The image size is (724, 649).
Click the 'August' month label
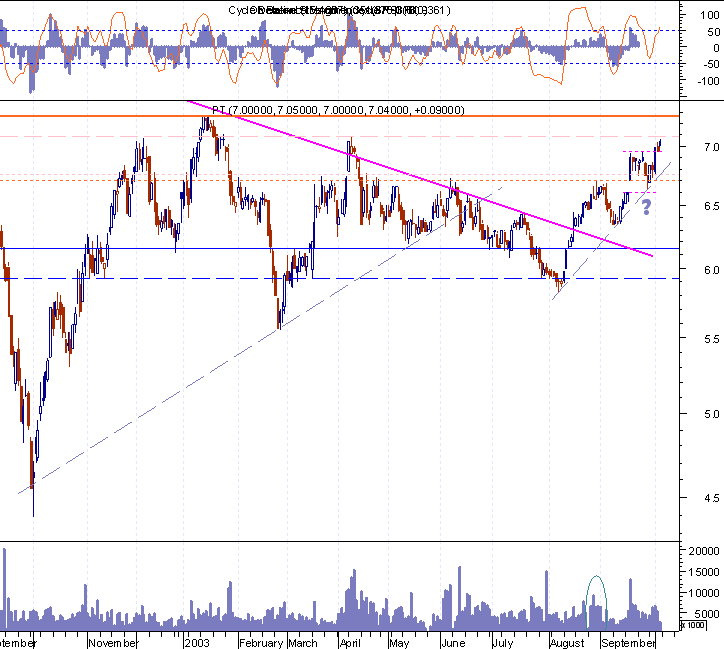567,643
